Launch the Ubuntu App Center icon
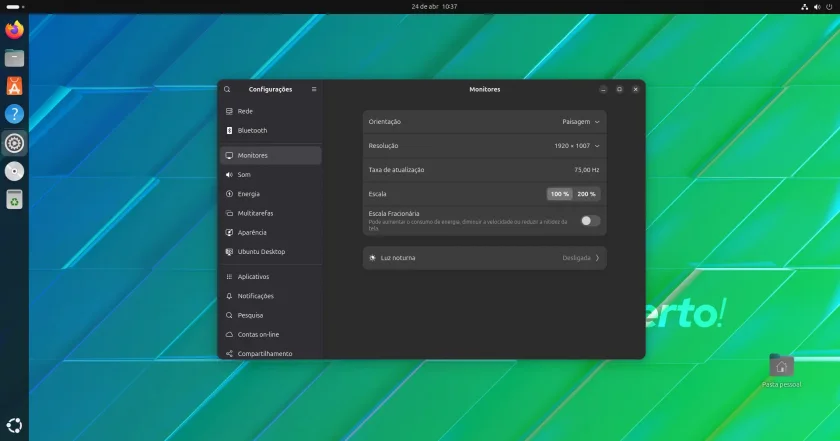The image size is (840, 441). 14,86
